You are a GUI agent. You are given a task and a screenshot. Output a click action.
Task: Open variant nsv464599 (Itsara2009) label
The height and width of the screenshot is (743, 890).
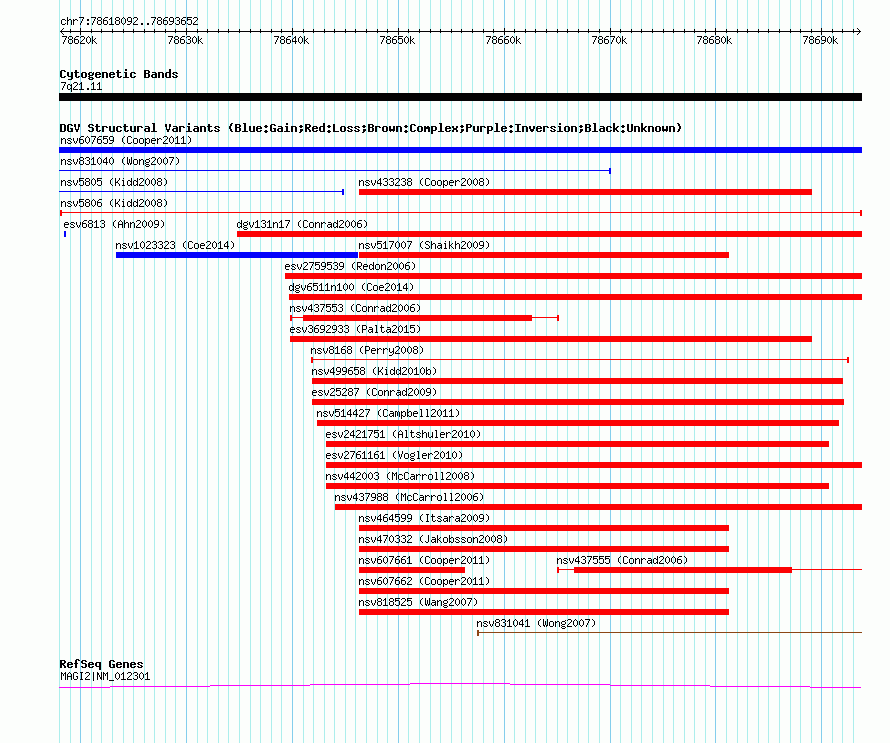(424, 518)
